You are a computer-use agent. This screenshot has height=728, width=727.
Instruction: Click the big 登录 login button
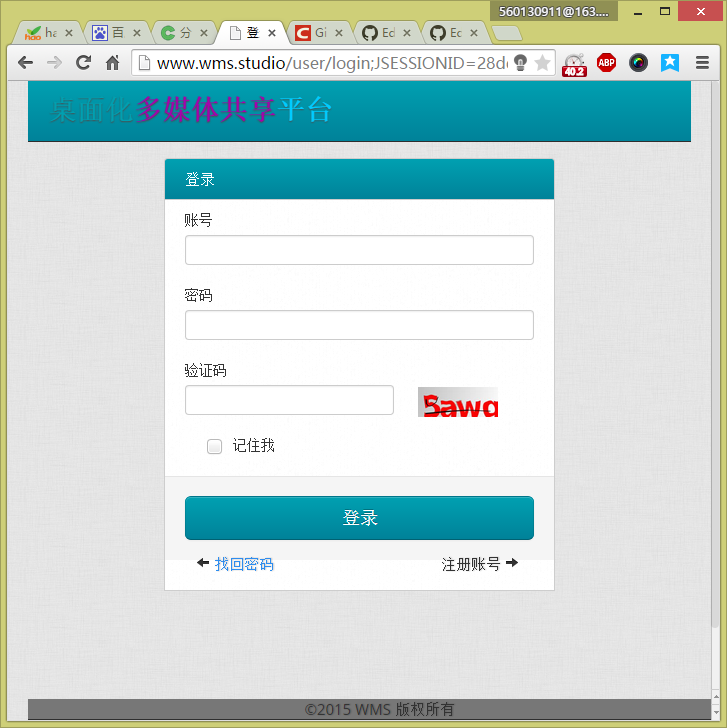click(x=359, y=518)
